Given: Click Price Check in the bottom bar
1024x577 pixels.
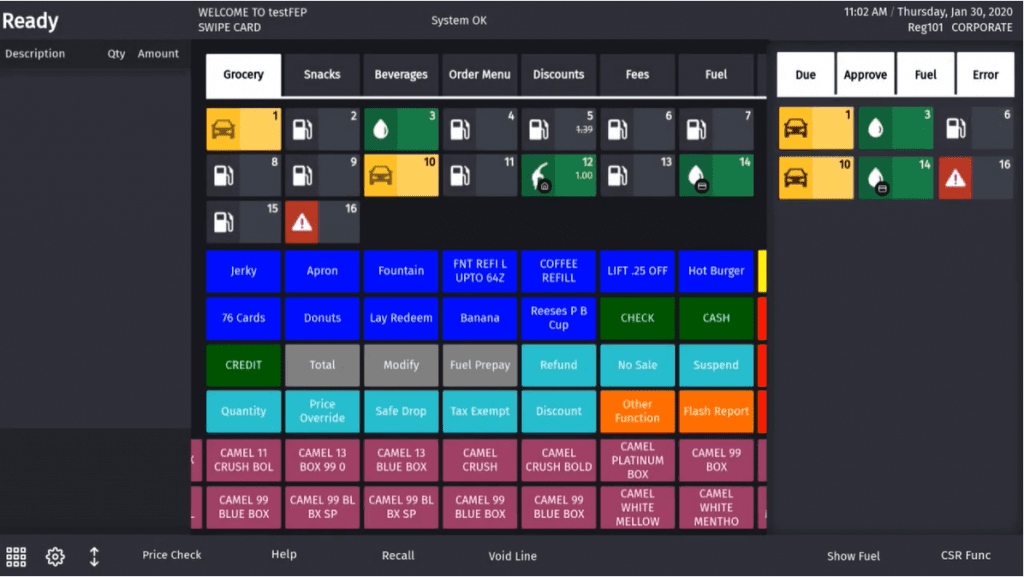Looking at the screenshot, I should click(171, 555).
